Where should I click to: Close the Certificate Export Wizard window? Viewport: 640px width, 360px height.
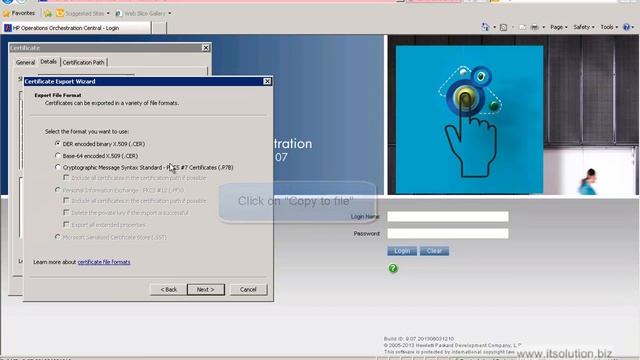pos(267,81)
